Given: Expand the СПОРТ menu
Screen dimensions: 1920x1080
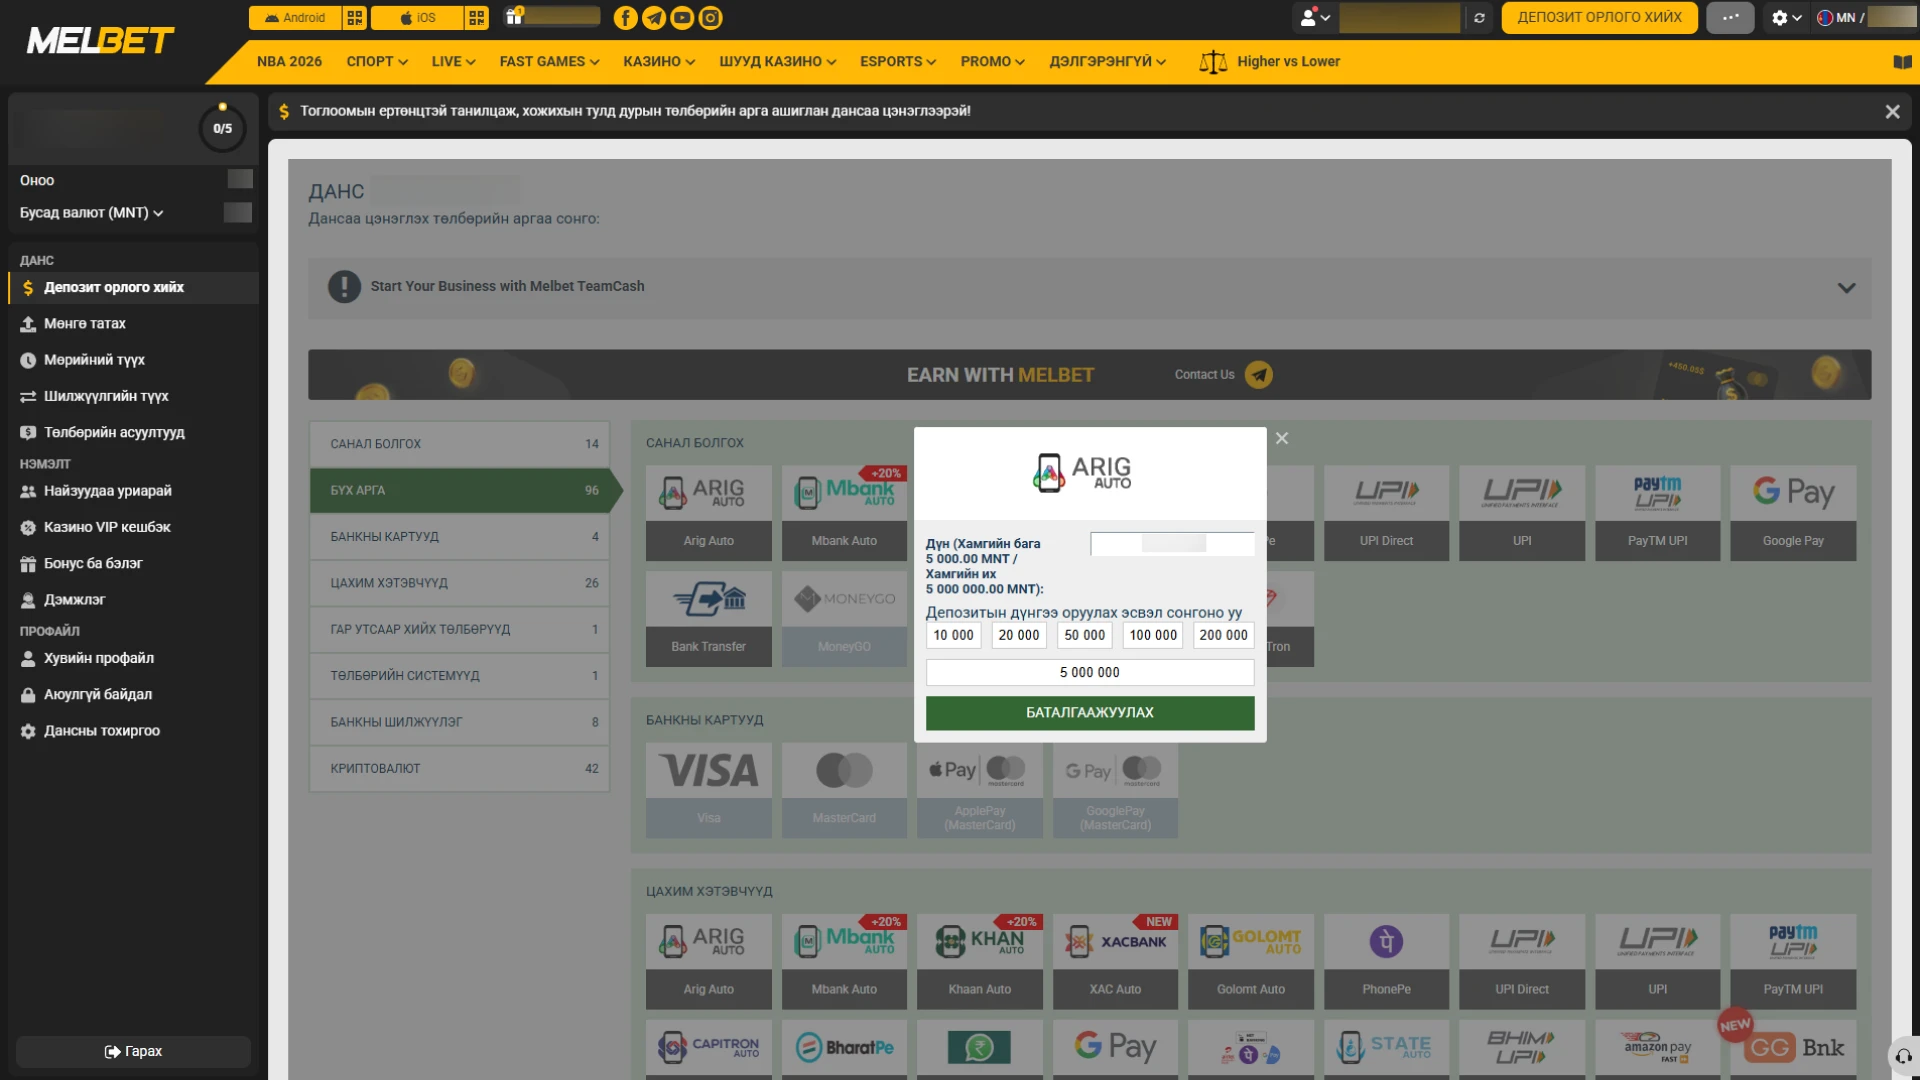Looking at the screenshot, I should pyautogui.click(x=377, y=62).
